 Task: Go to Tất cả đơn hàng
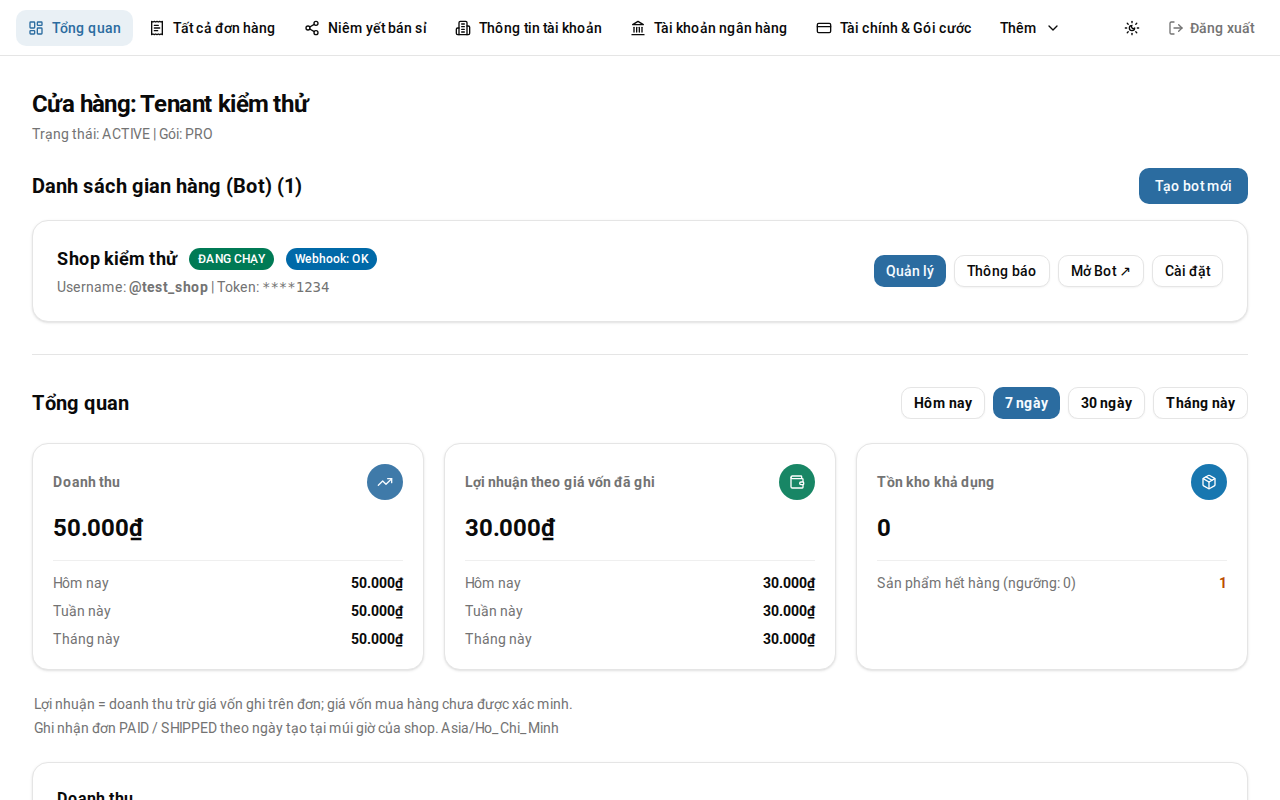(212, 28)
